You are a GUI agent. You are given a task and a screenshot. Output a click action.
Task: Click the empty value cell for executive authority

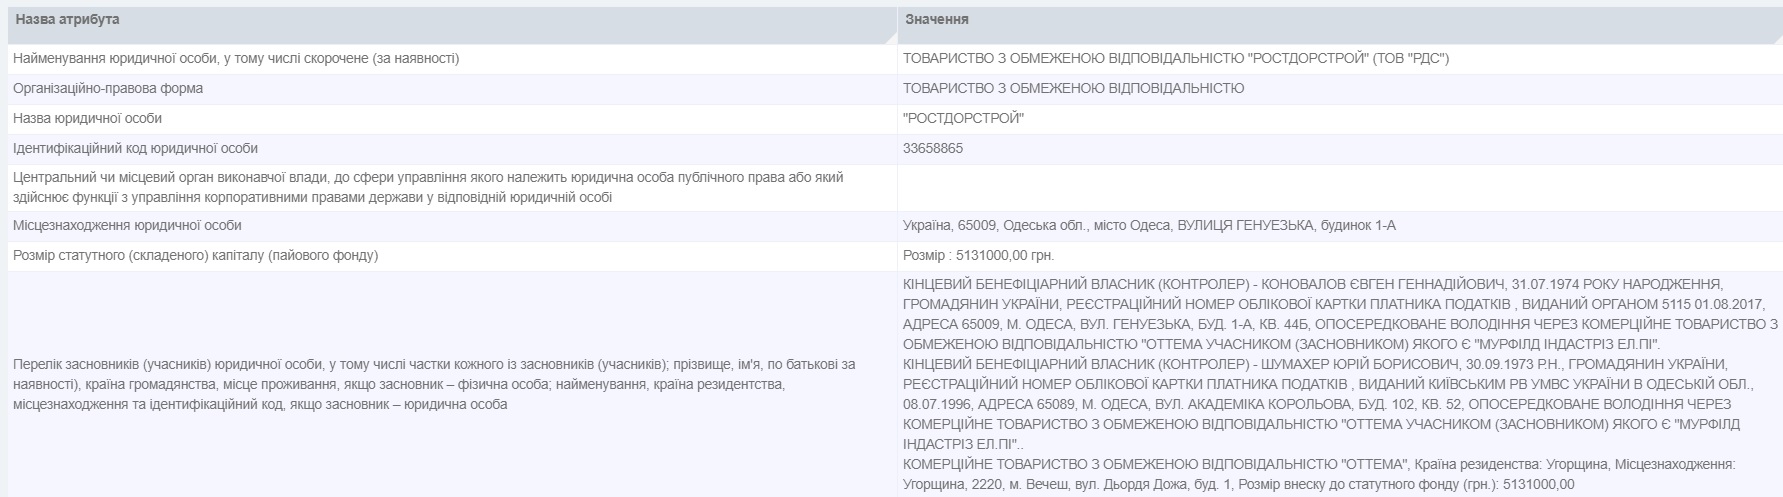point(1340,188)
